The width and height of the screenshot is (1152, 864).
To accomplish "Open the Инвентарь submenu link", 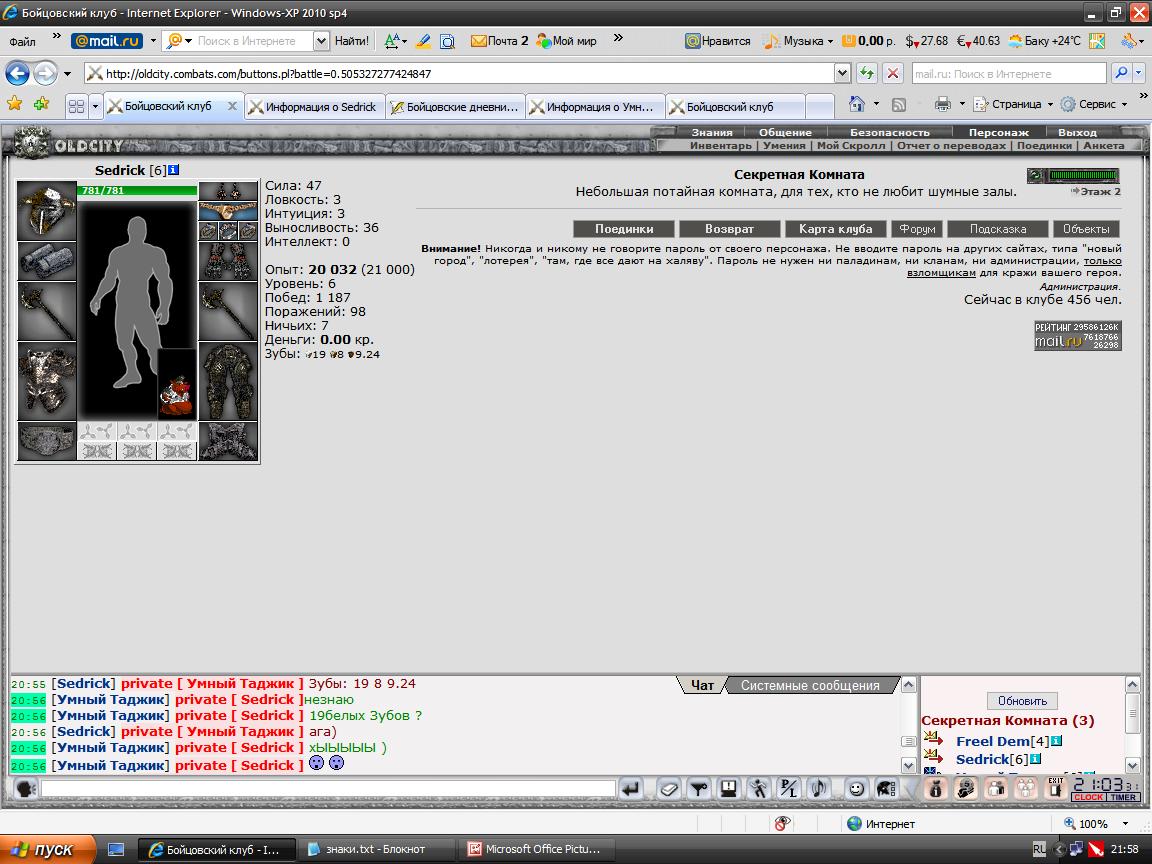I will pyautogui.click(x=721, y=145).
